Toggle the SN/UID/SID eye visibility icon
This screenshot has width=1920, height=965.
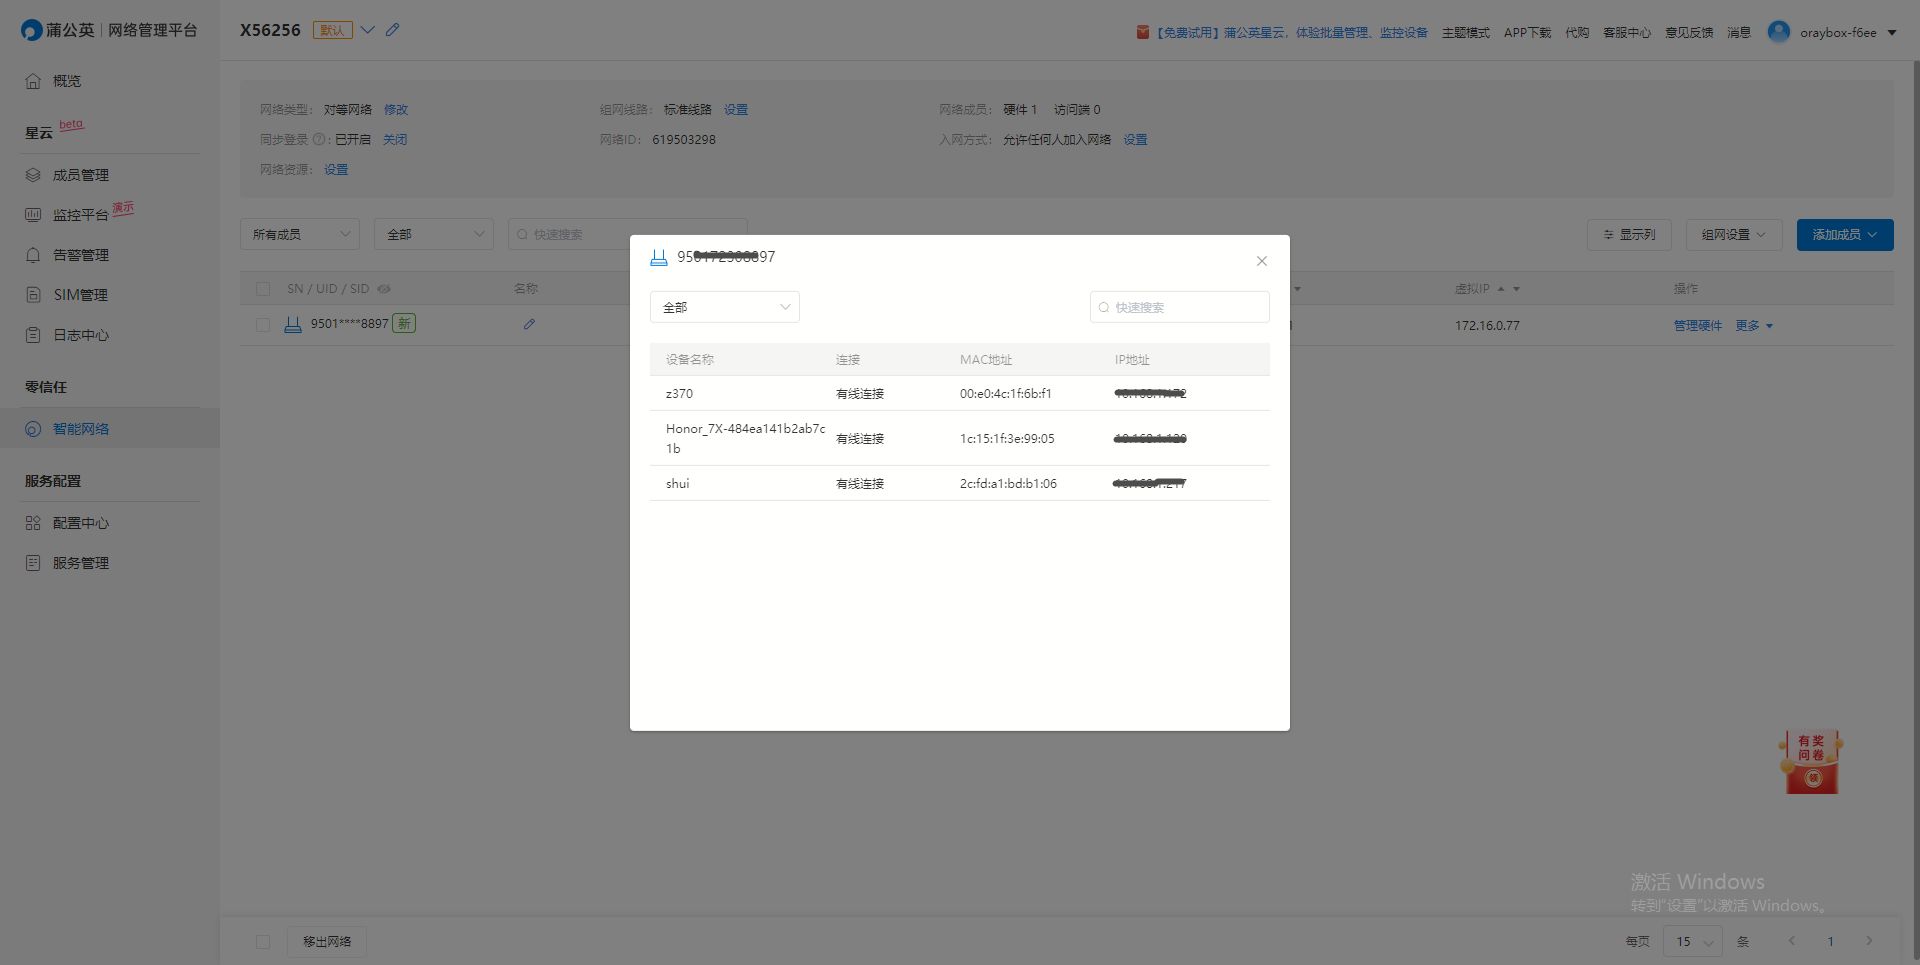coord(384,289)
